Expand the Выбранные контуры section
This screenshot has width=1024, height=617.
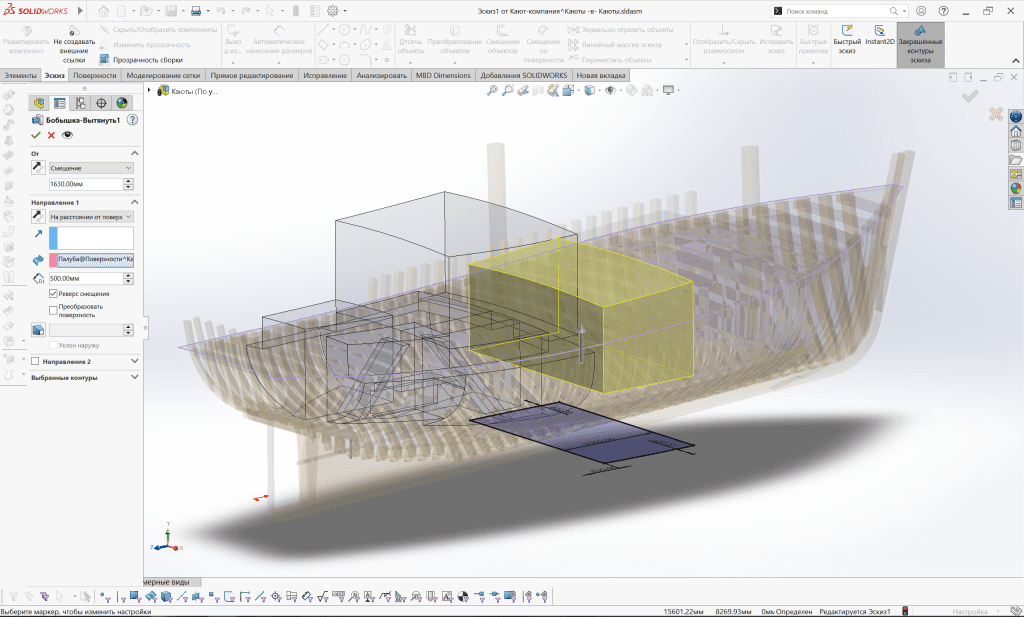coord(134,377)
